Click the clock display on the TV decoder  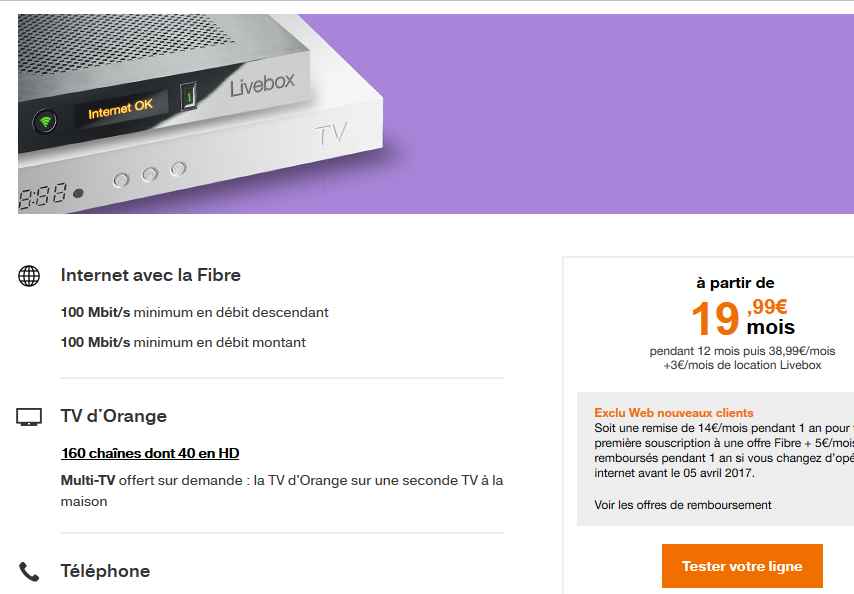pos(43,195)
